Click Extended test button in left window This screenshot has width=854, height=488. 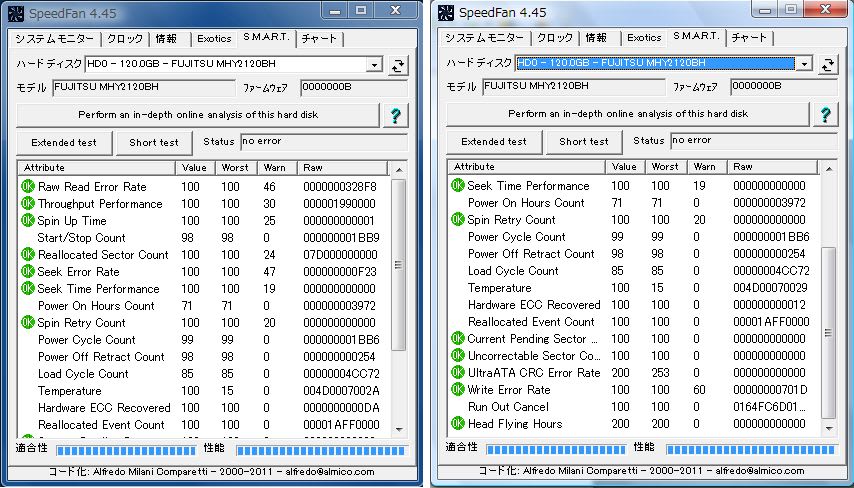(x=64, y=143)
